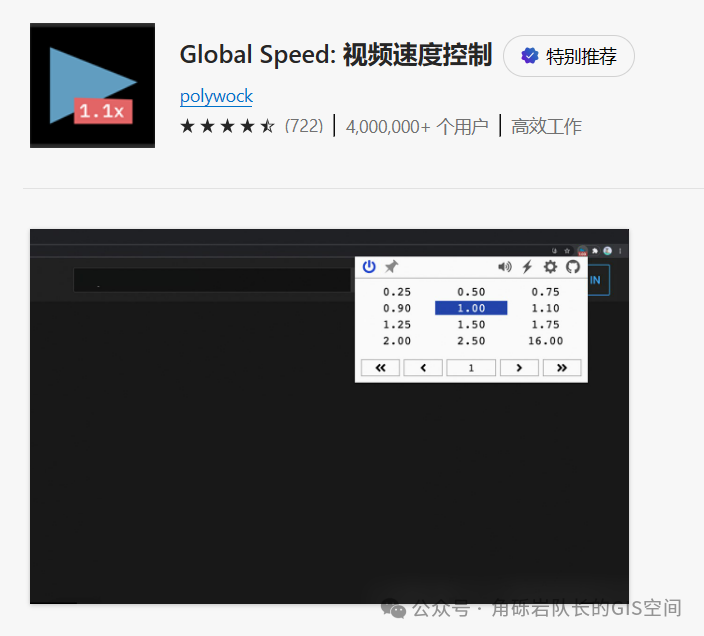Image resolution: width=704 pixels, height=636 pixels.
Task: Click the 4,000,000+ 个用户 text
Action: point(417,127)
